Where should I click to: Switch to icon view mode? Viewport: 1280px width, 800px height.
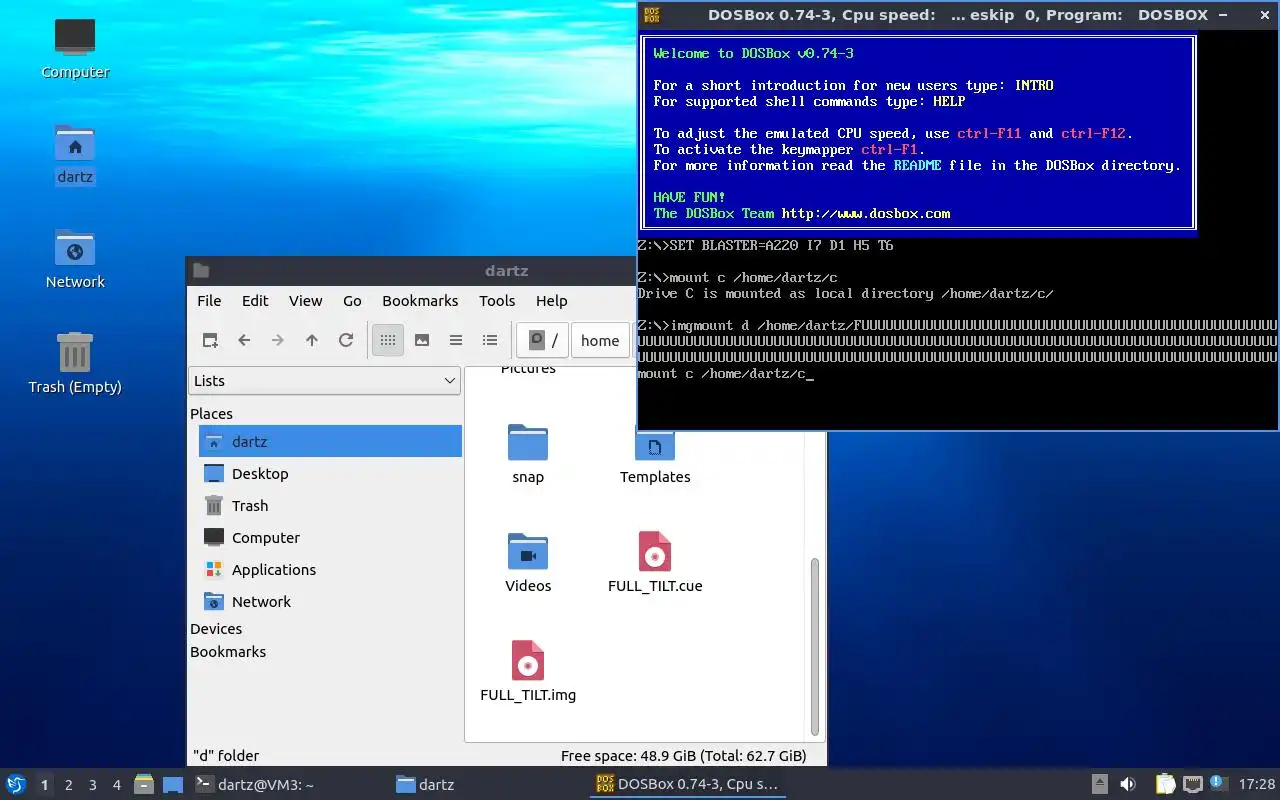pos(388,340)
